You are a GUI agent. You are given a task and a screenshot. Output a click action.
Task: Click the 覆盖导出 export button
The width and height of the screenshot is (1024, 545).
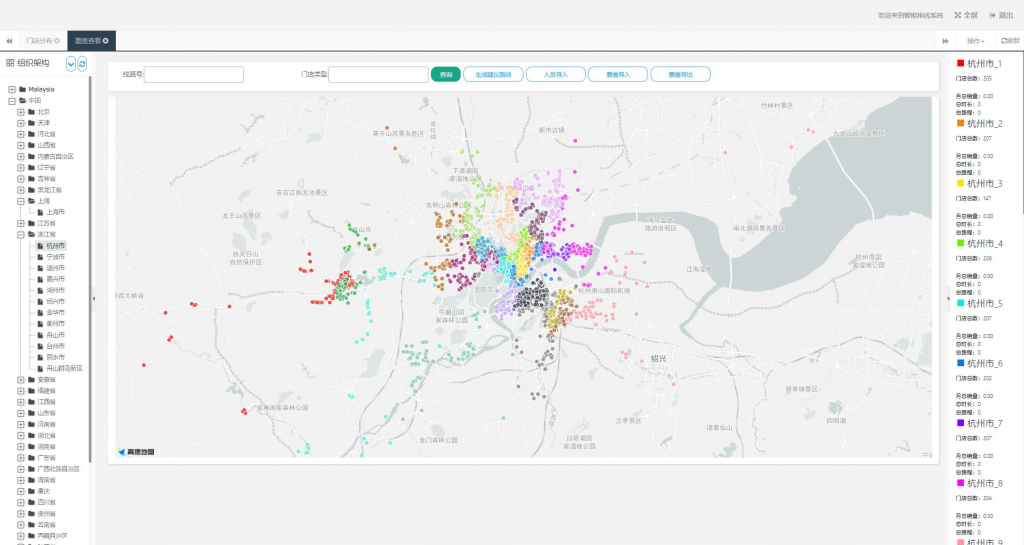click(x=680, y=74)
